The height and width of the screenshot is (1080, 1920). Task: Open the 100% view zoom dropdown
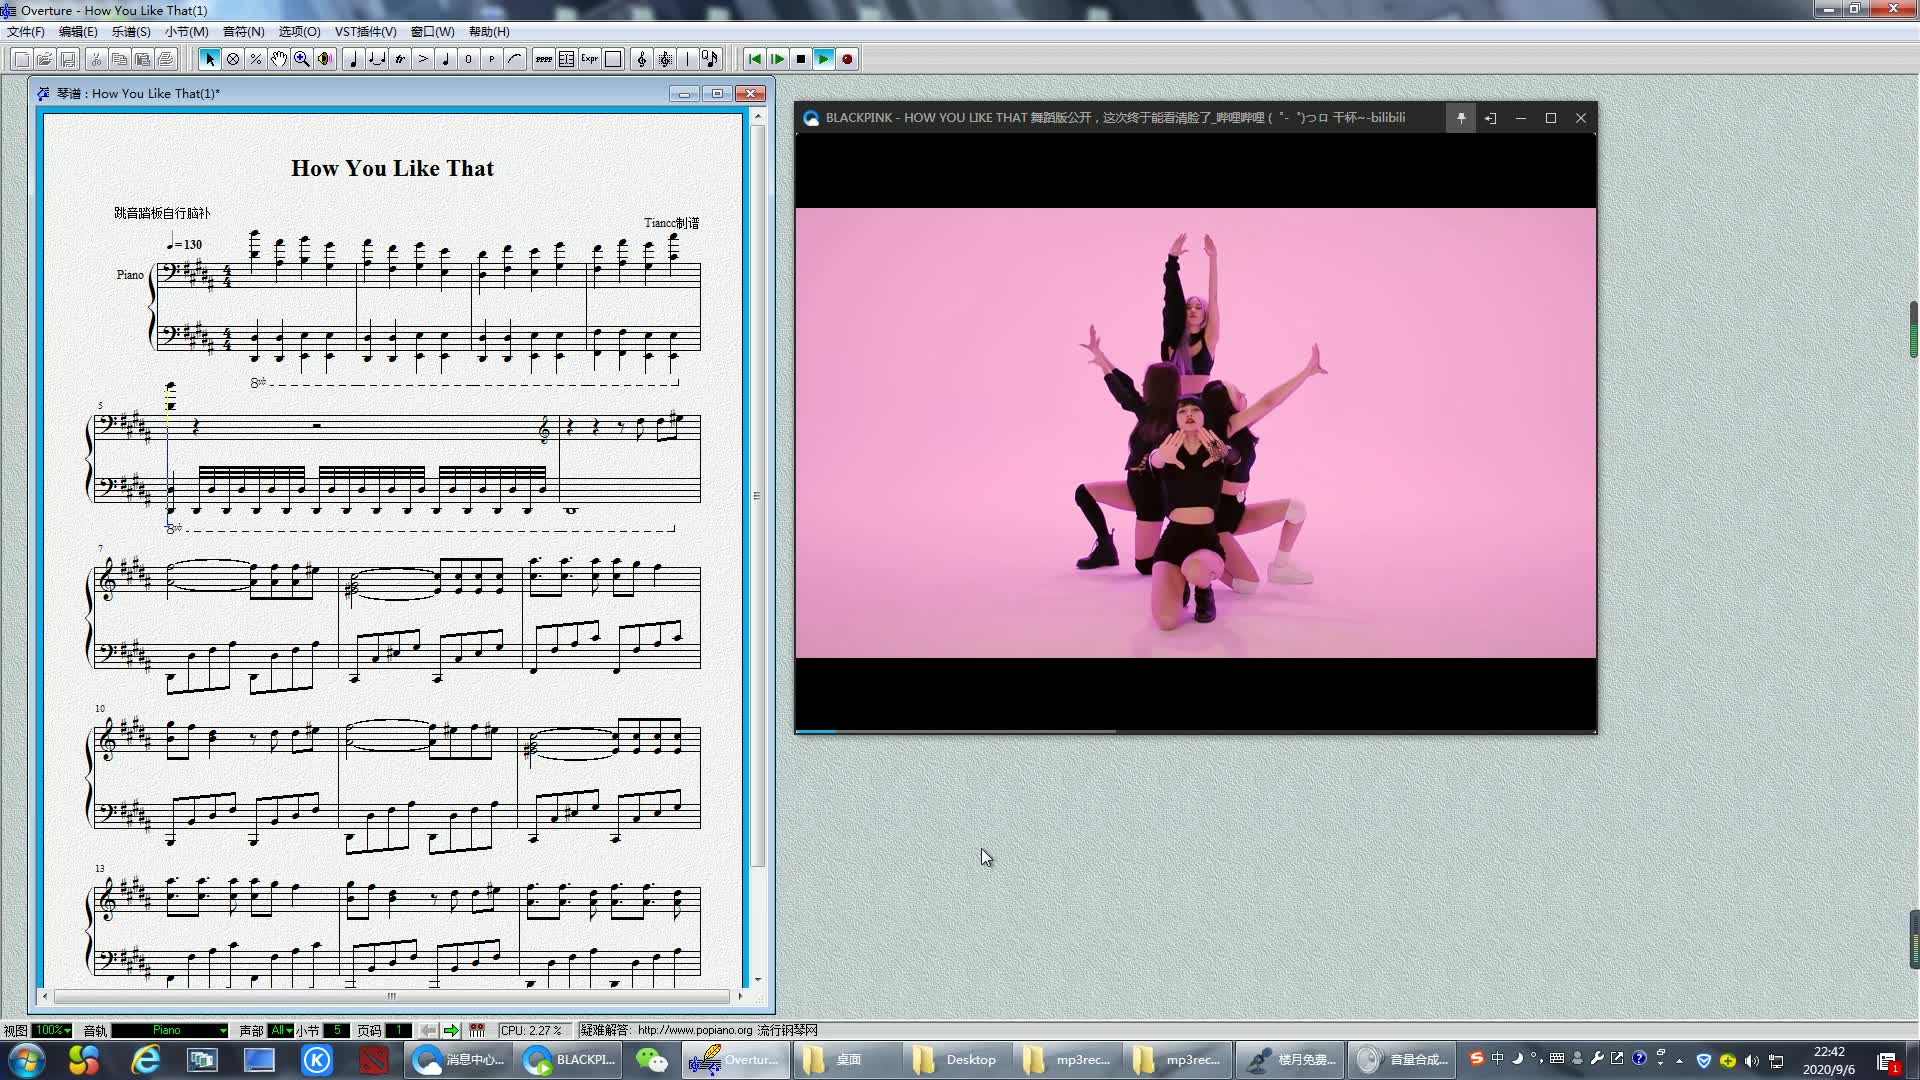pyautogui.click(x=53, y=1030)
